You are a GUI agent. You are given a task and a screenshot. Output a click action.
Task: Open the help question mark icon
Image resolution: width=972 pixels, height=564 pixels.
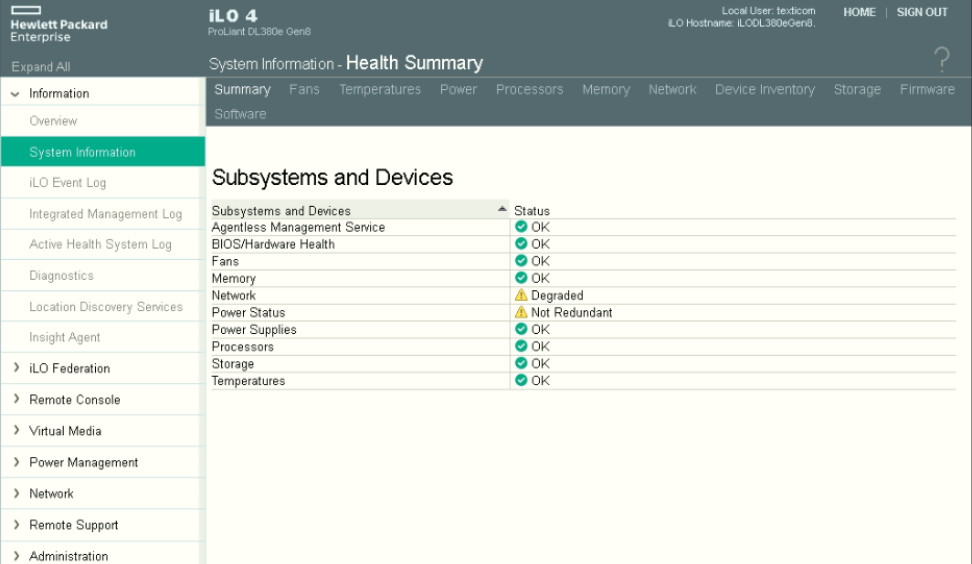pos(942,59)
